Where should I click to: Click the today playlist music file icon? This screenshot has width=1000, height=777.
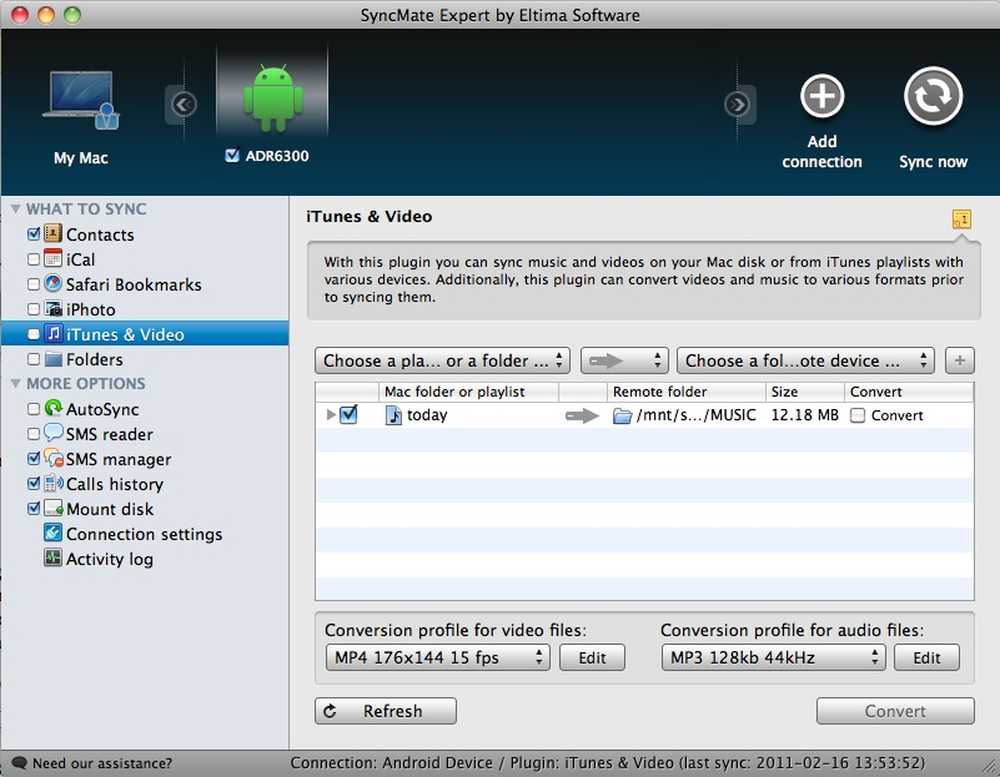(393, 415)
